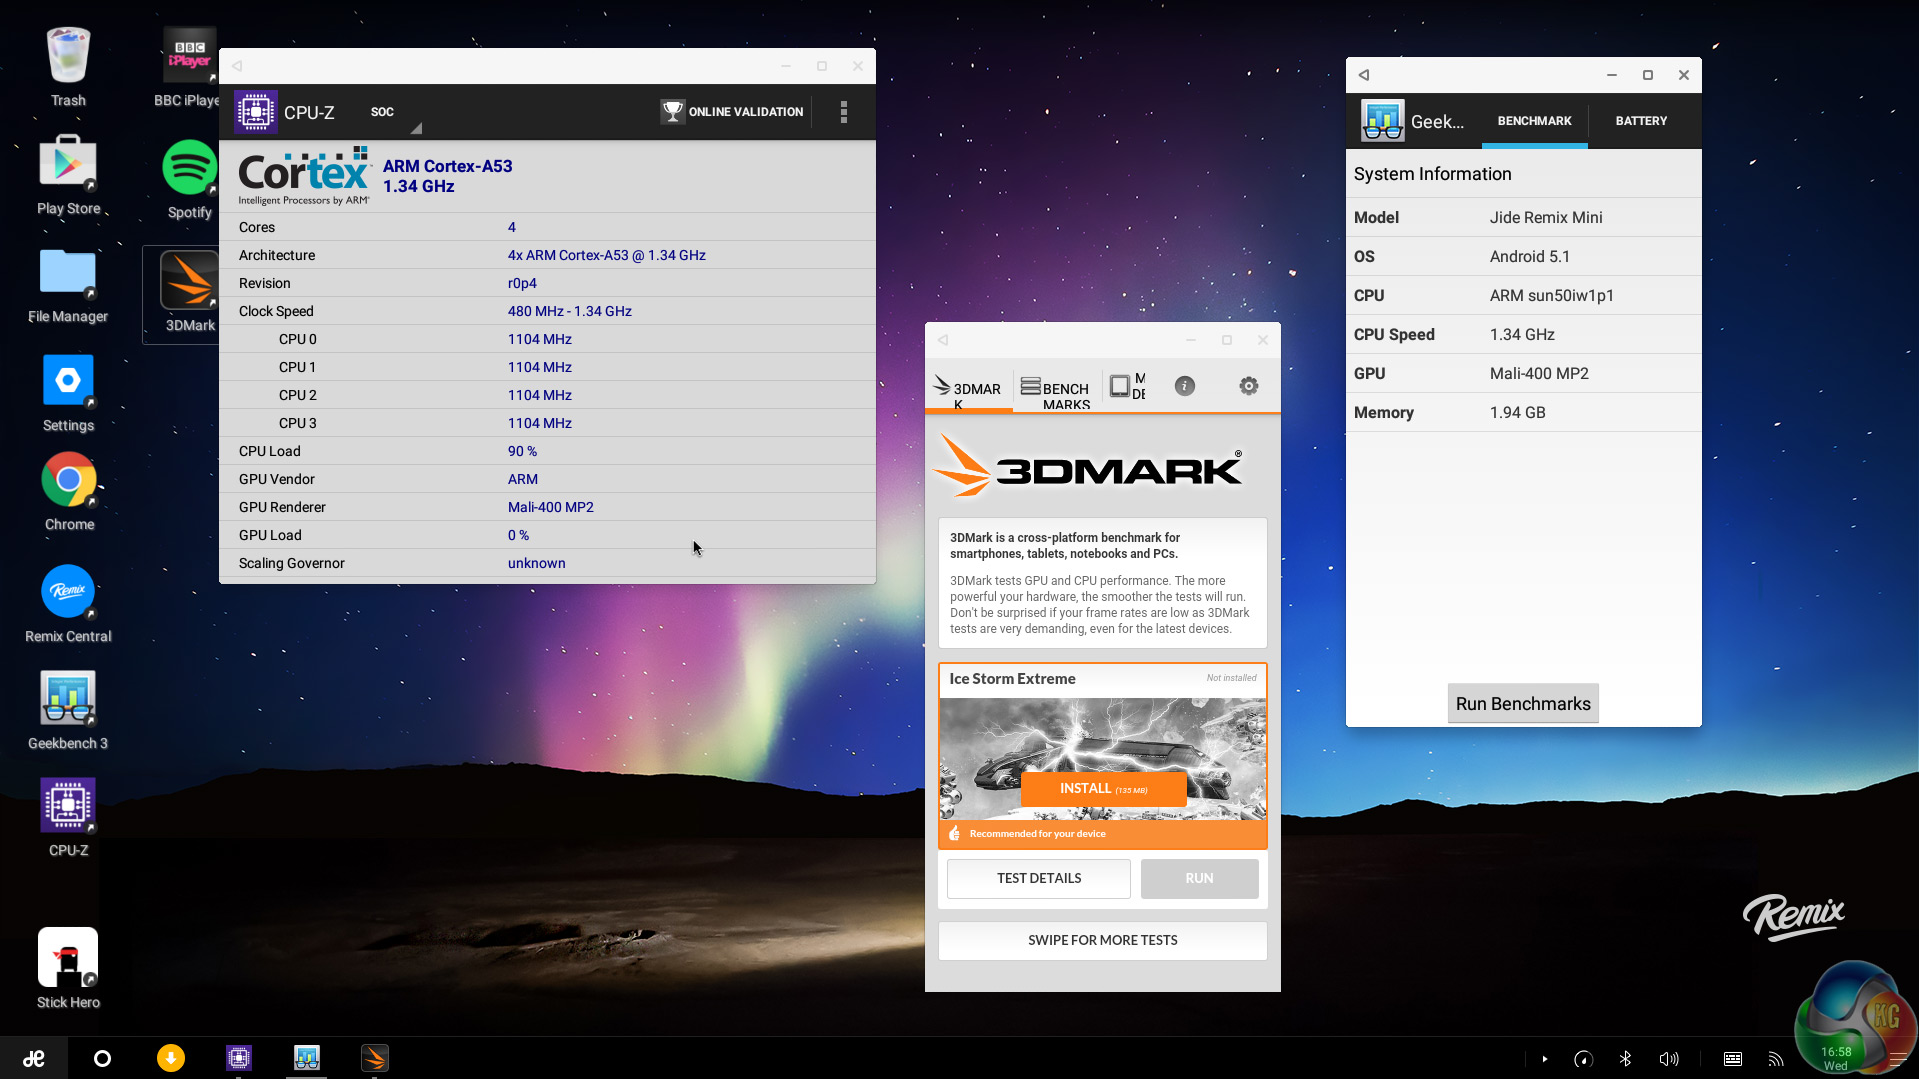Click the Bluetooth icon in system tray
This screenshot has width=1919, height=1079.
point(1625,1058)
